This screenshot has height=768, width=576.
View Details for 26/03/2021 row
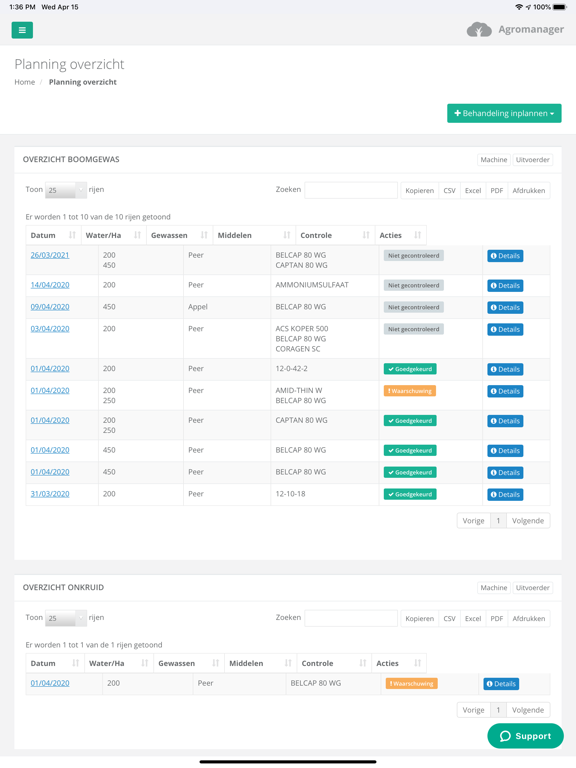coord(505,256)
